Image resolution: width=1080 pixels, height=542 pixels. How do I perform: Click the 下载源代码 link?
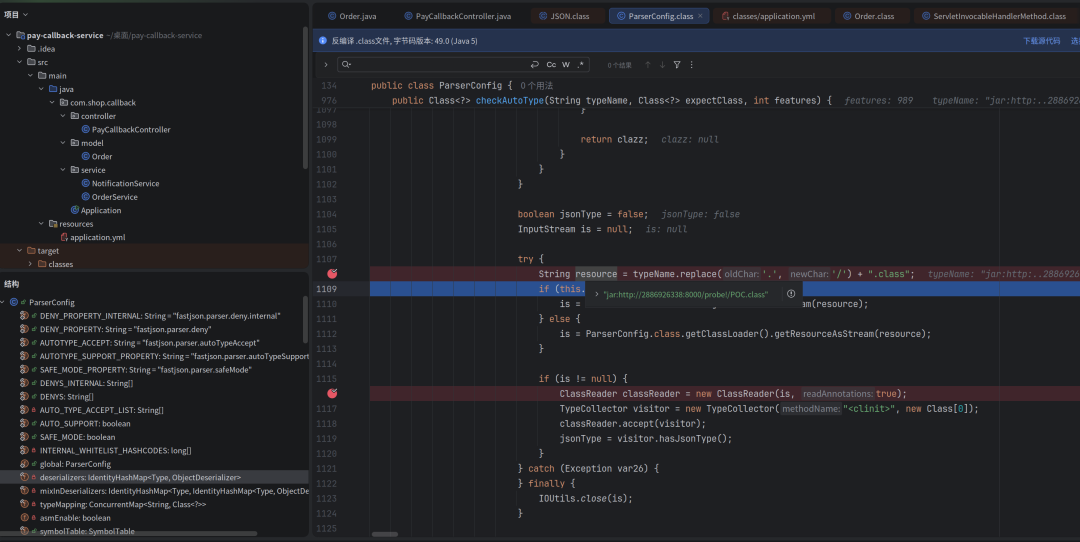[1041, 41]
